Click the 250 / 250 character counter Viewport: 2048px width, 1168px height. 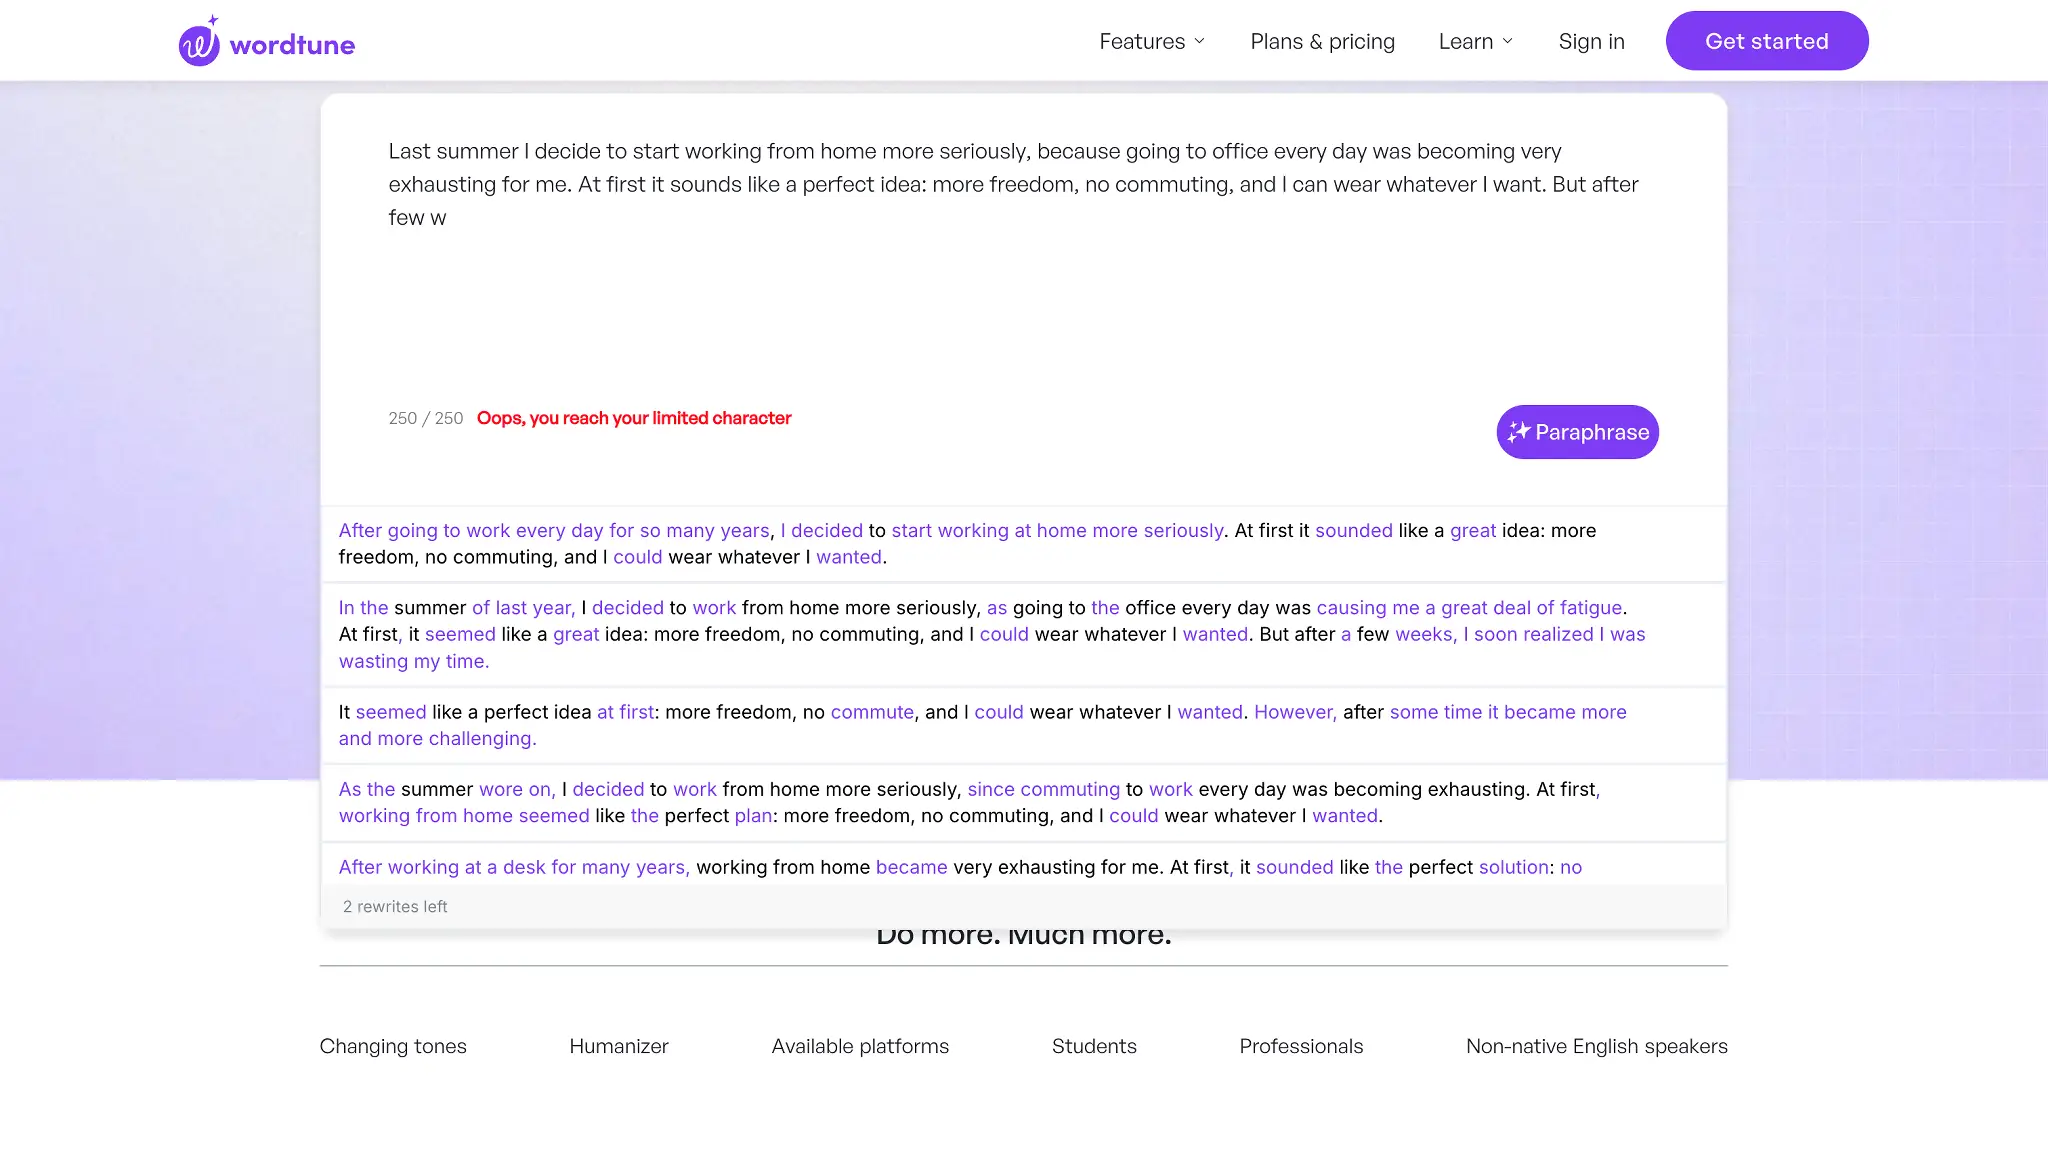click(x=425, y=418)
